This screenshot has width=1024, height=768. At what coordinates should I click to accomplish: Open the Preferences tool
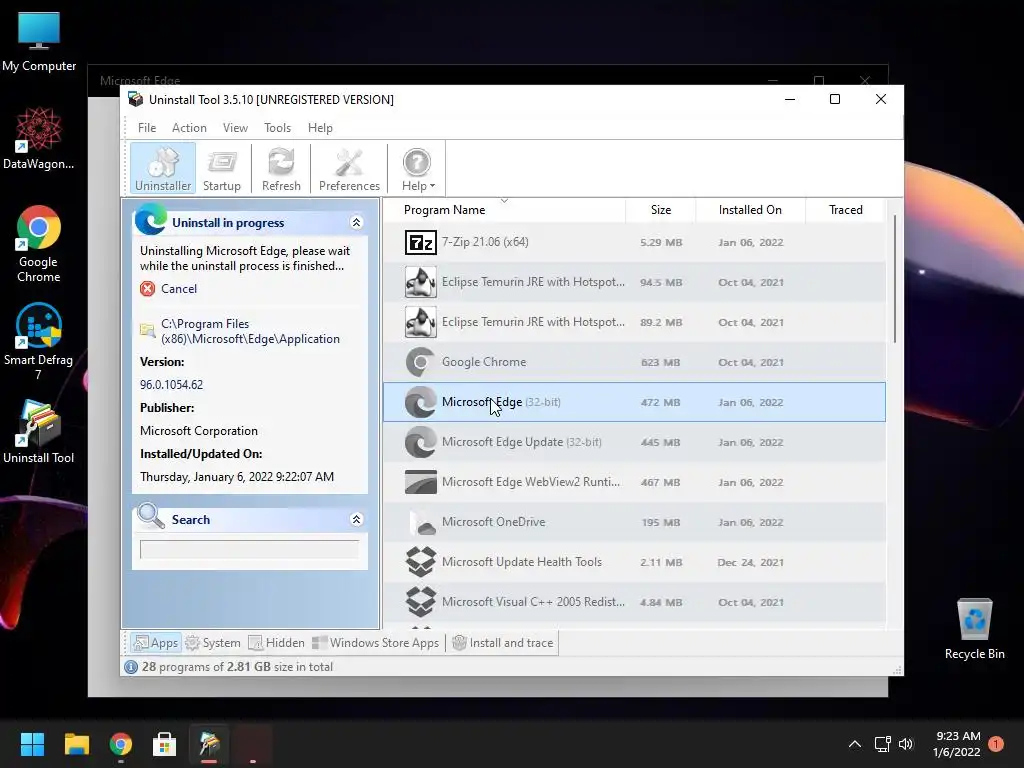pyautogui.click(x=349, y=168)
